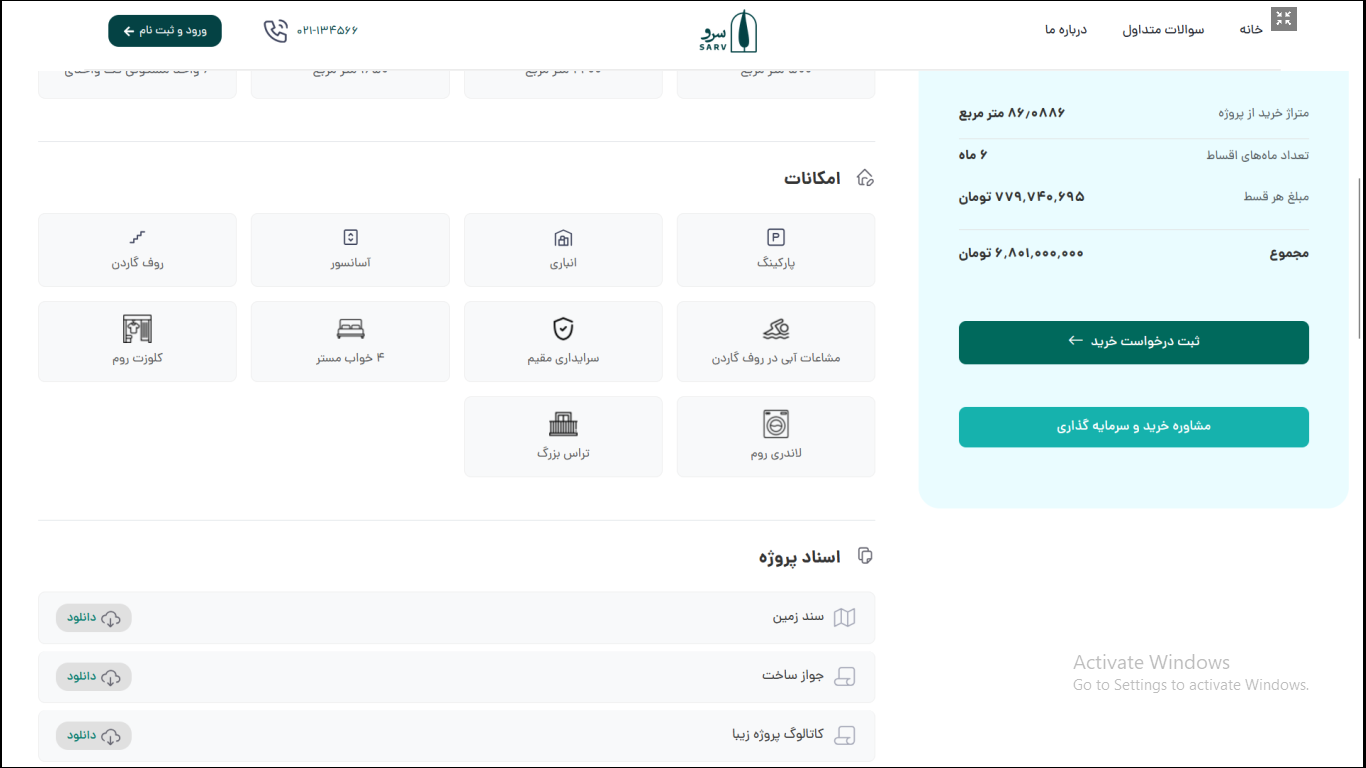Viewport: 1366px width, 768px height.
Task: Go to About us (درباره ما) page
Action: 1066,30
